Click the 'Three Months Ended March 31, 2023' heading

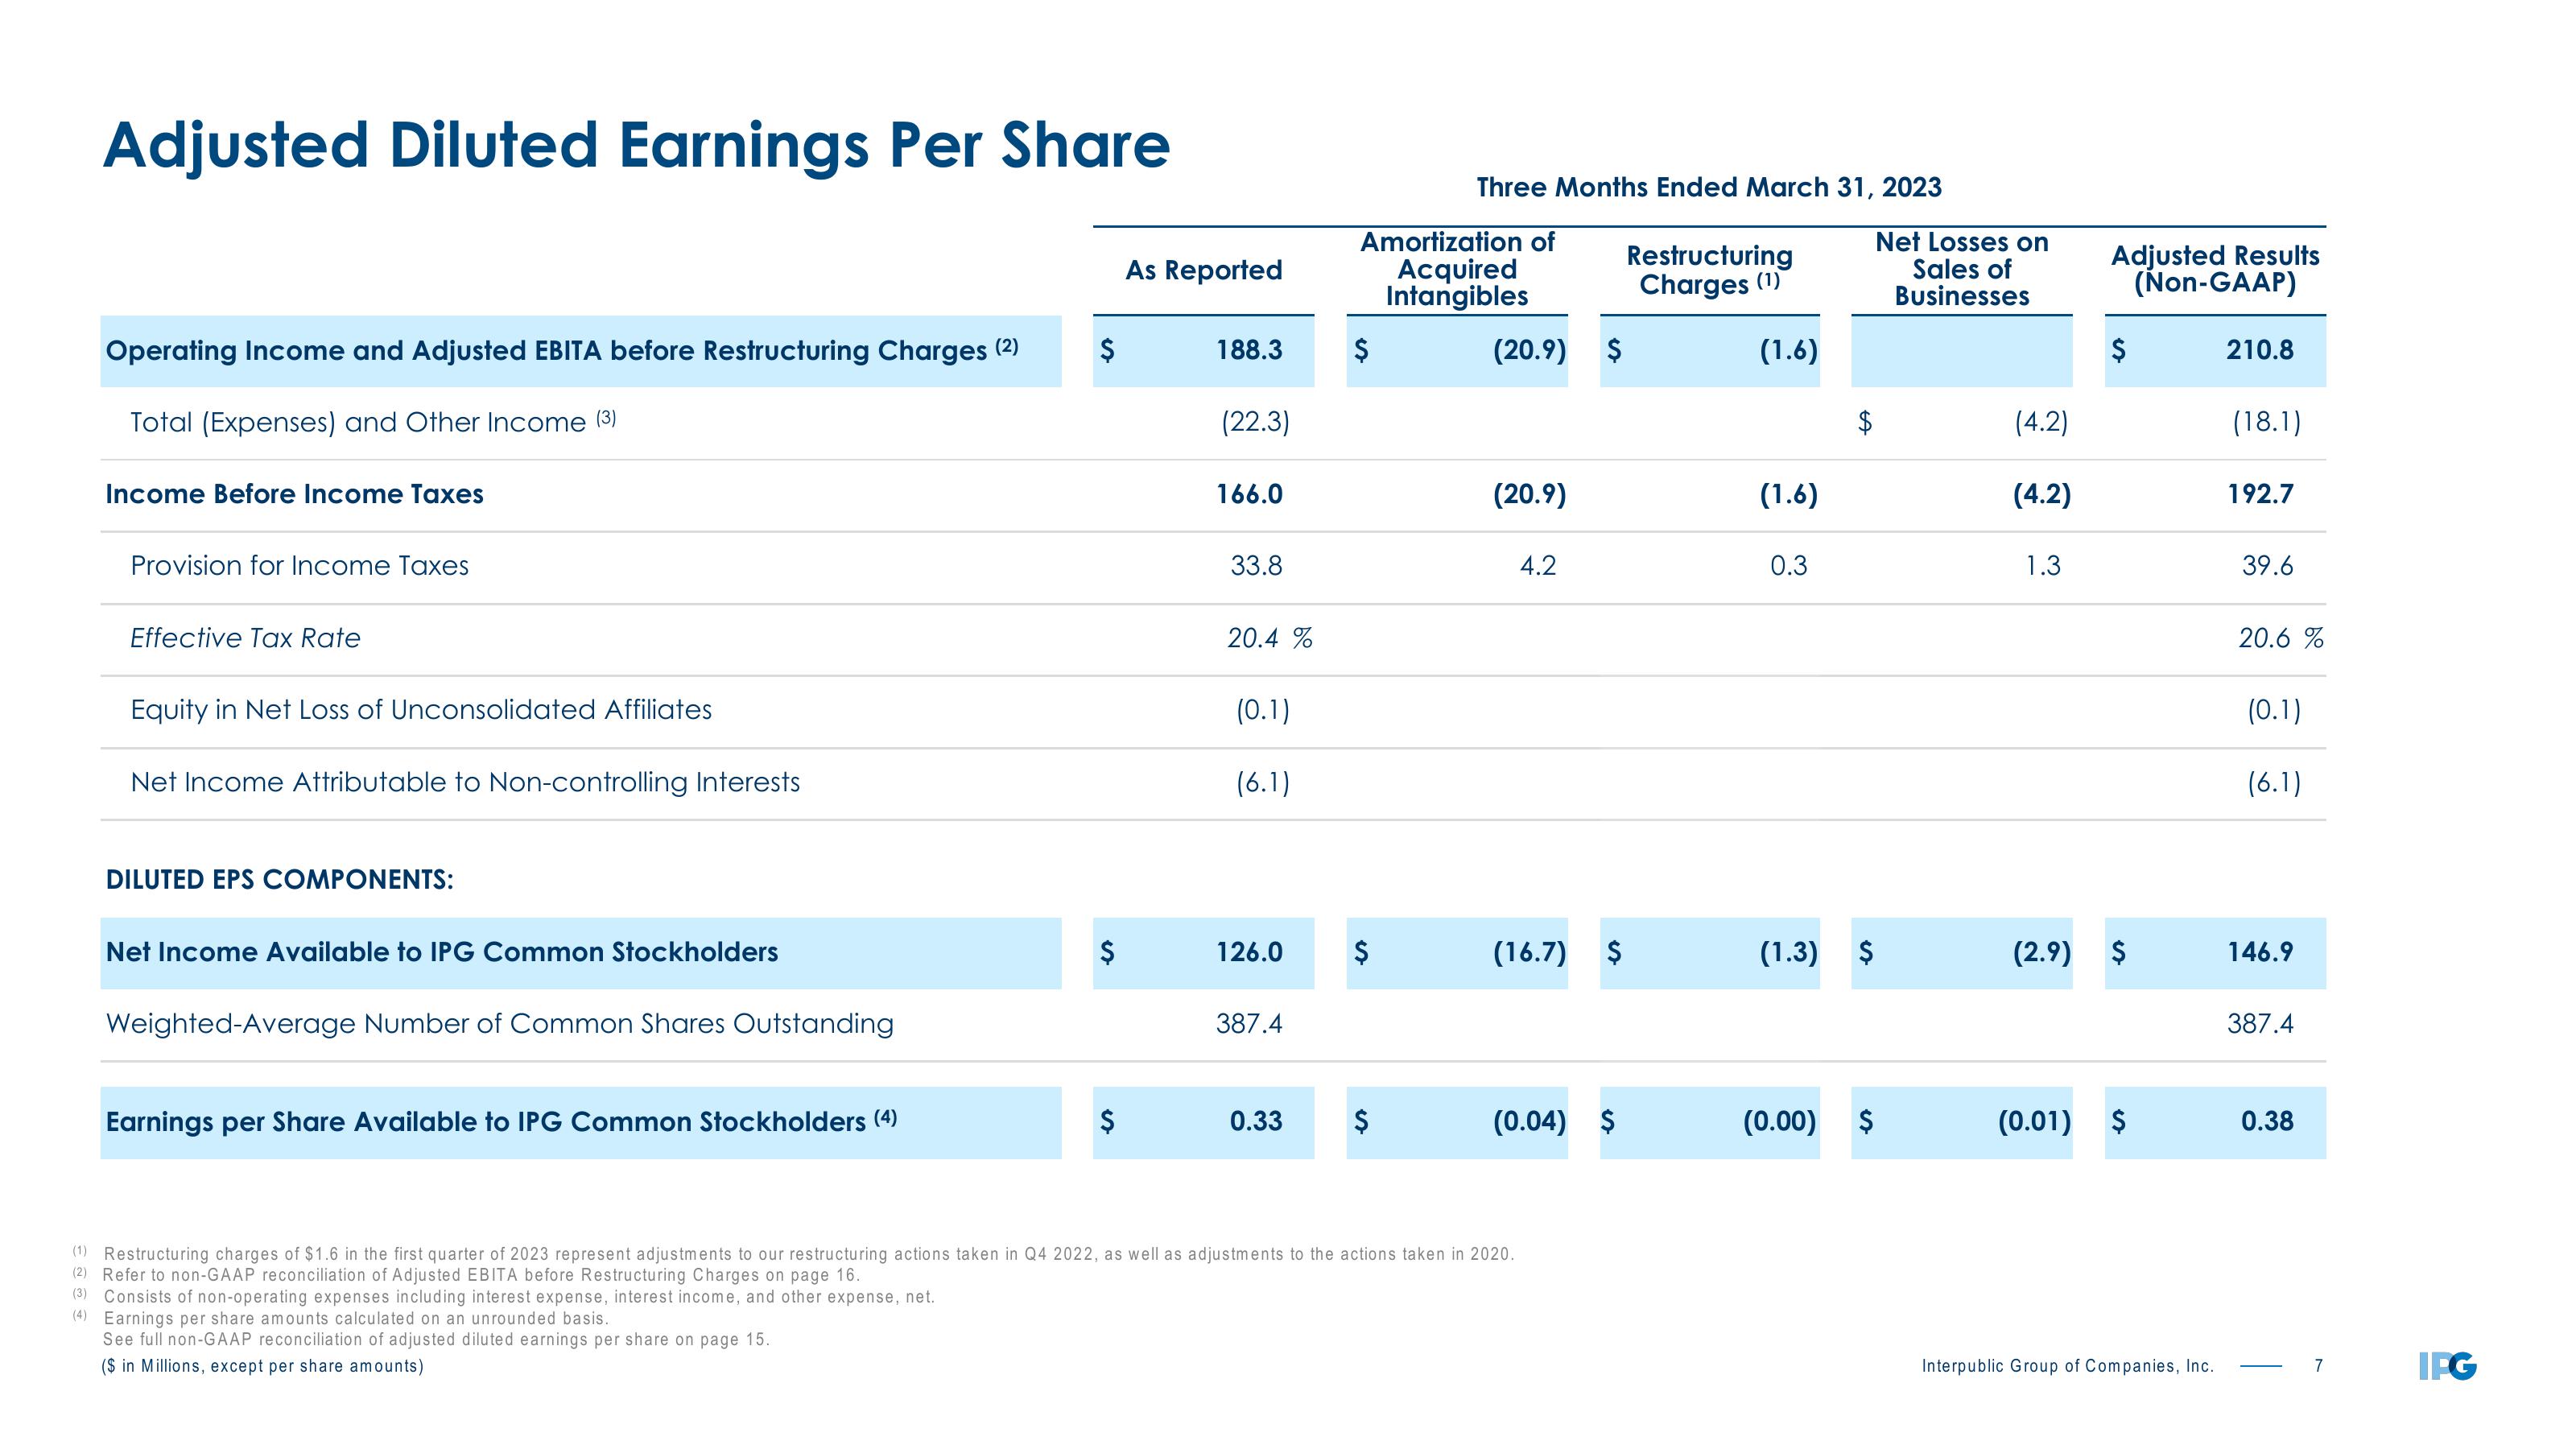click(x=1709, y=187)
